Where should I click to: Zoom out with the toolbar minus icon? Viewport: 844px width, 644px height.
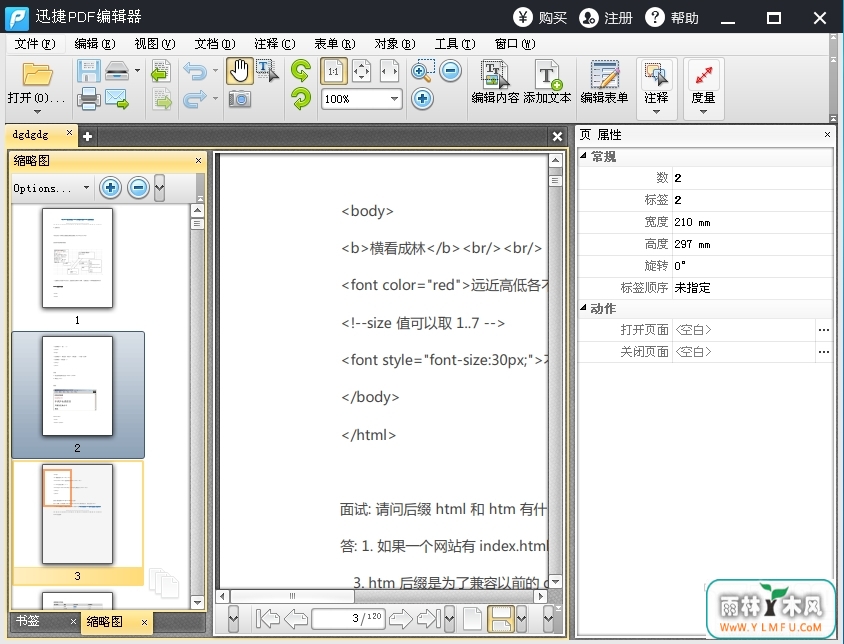[451, 71]
